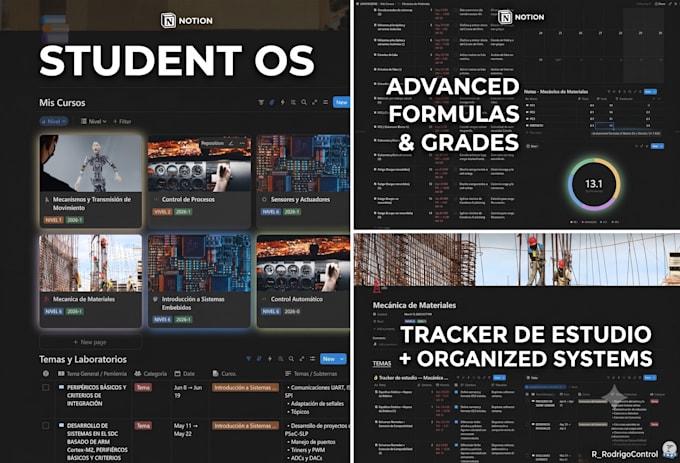Click the TEMAS heading on Mecánica de Materiales page
The height and width of the screenshot is (463, 680).
pos(382,364)
